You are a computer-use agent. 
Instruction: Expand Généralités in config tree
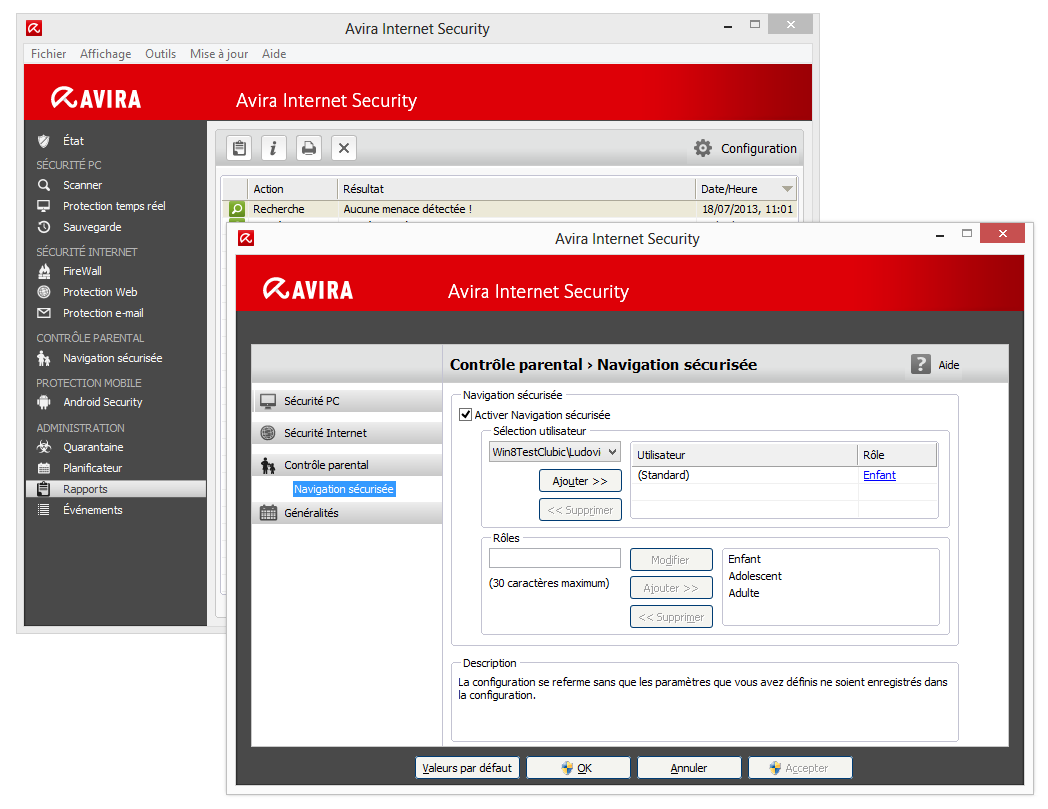(347, 513)
